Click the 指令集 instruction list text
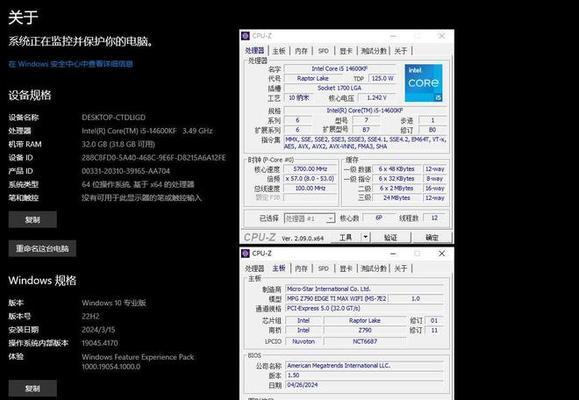This screenshot has width=579, height=400. click(x=365, y=143)
